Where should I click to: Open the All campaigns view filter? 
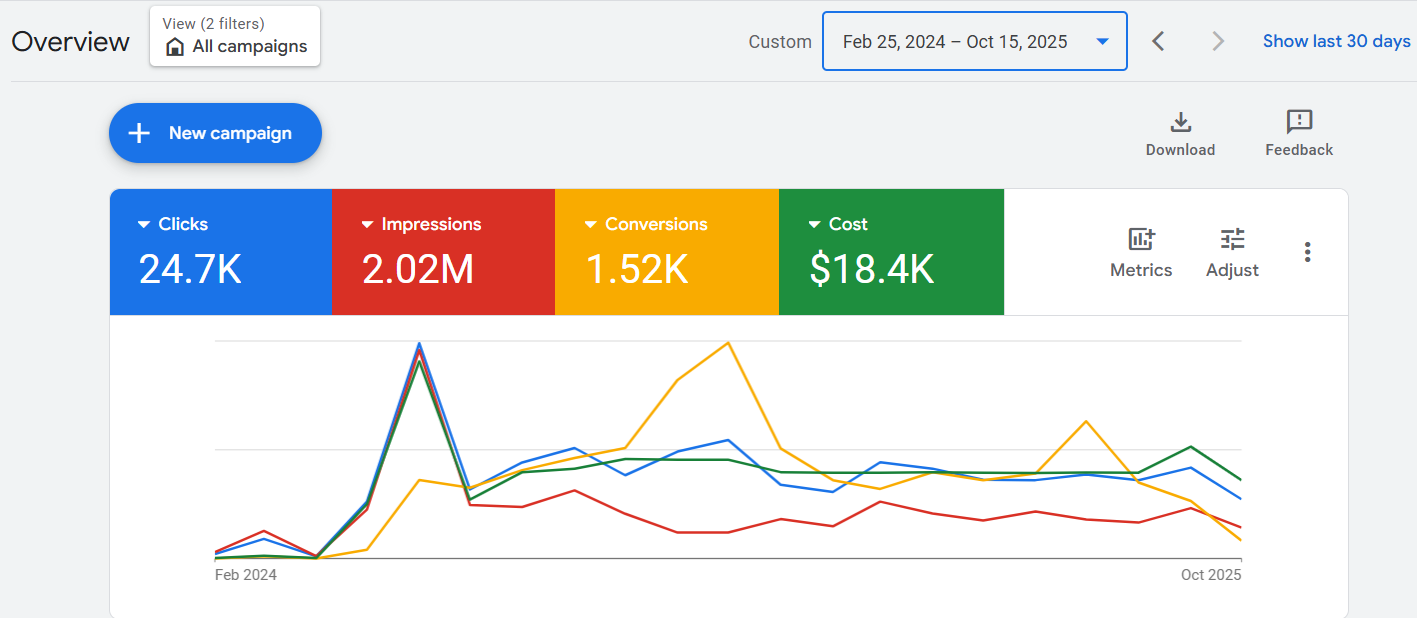click(x=235, y=37)
